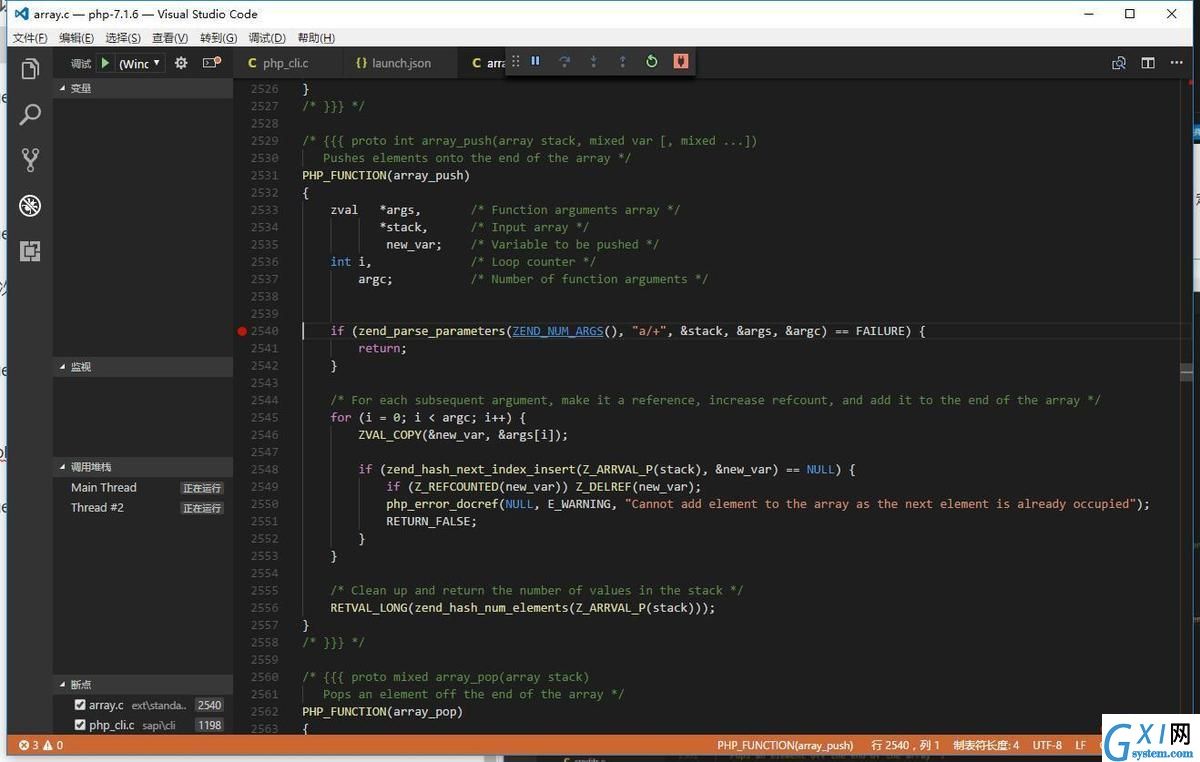Viewport: 1200px width, 762px height.
Task: Click the php_cli.c breakpoint line number 1198
Action: pyautogui.click(x=209, y=725)
